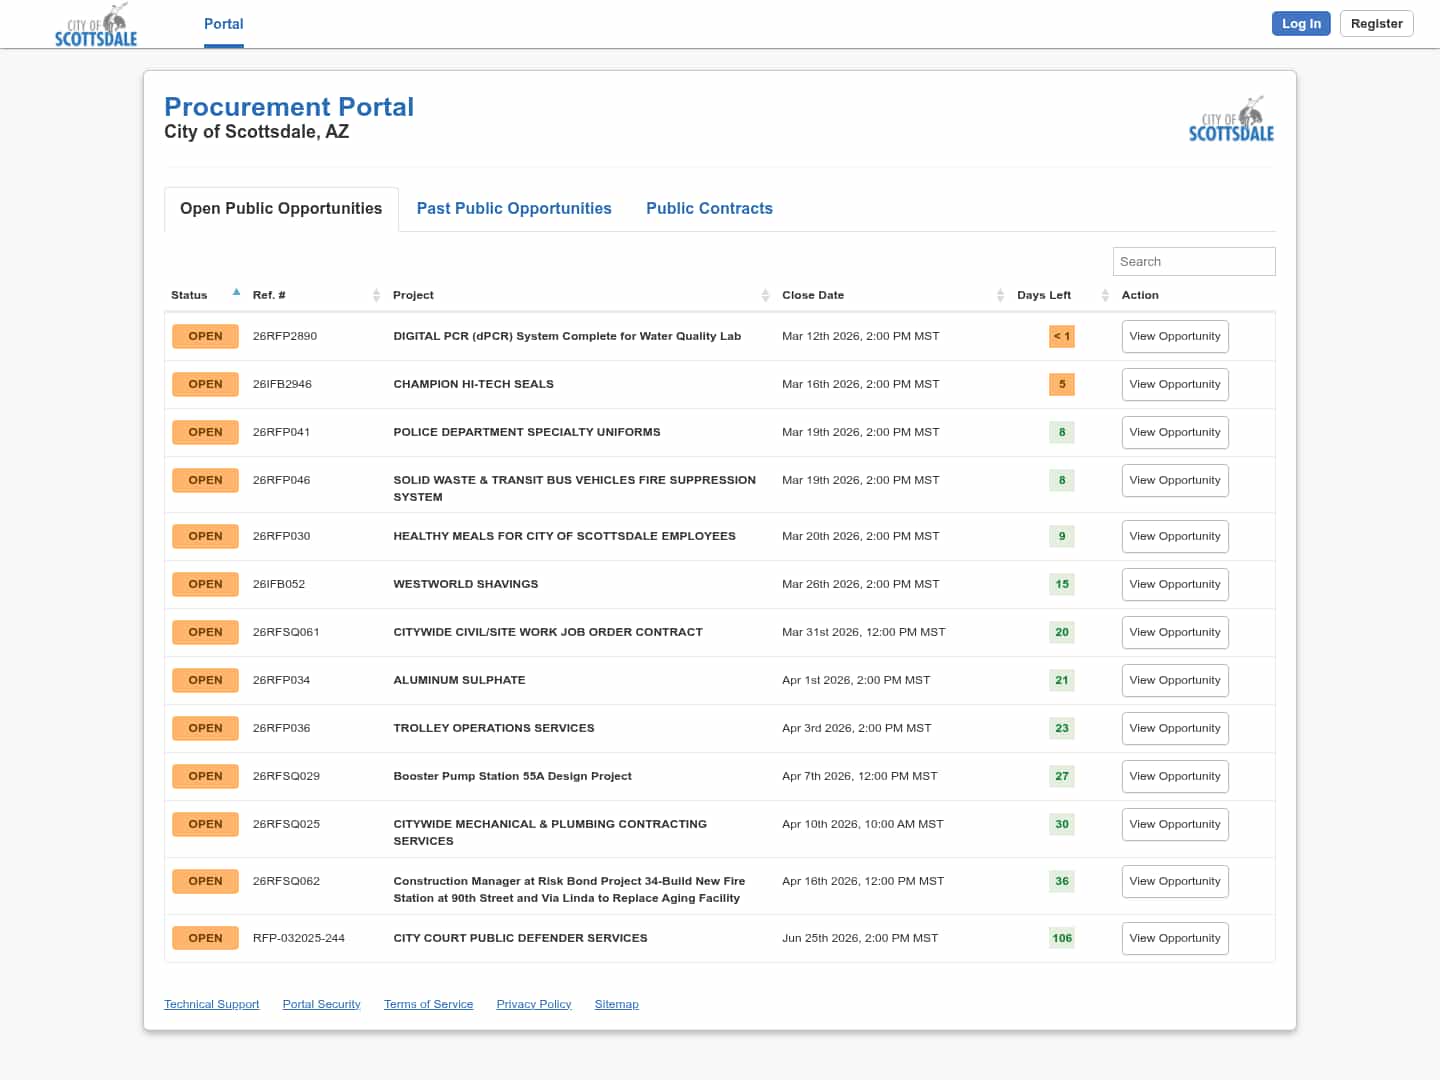Sort table by Close Date column

(x=1000, y=295)
